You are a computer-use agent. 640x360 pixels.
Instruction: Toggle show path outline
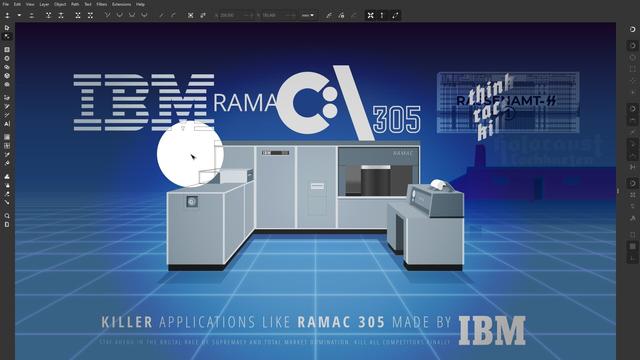[x=395, y=15]
